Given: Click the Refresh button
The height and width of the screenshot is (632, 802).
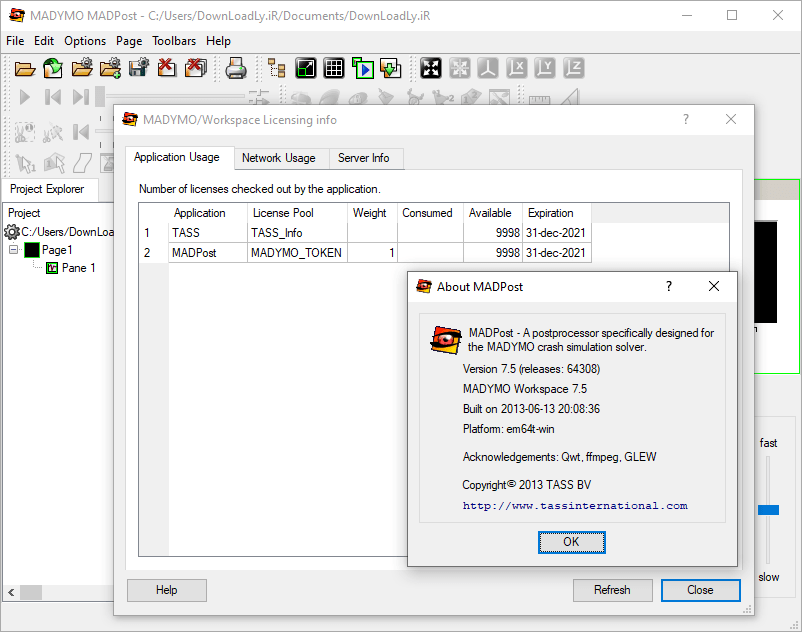Looking at the screenshot, I should pos(612,590).
